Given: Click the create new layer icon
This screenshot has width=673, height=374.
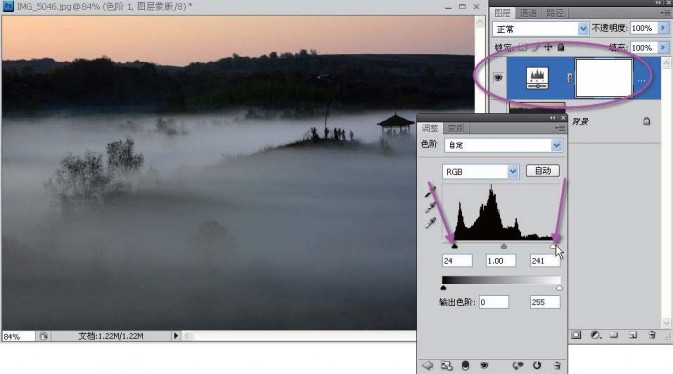Looking at the screenshot, I should click(x=633, y=335).
